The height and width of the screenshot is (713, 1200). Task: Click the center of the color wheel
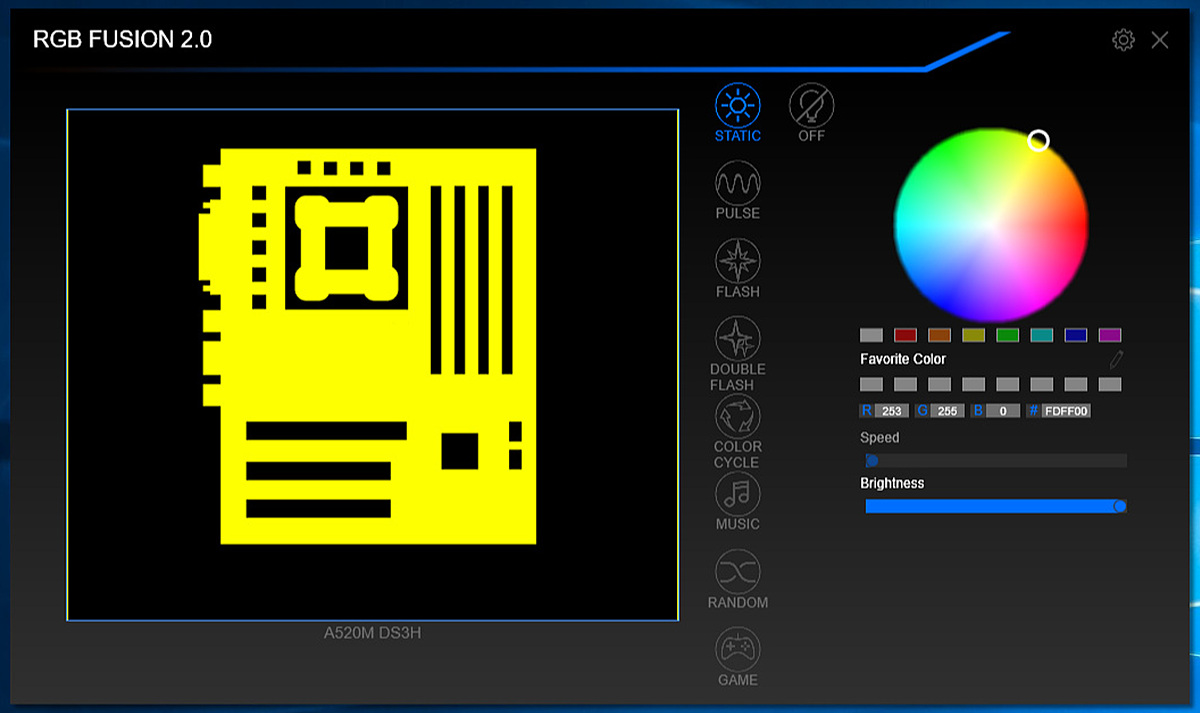click(x=991, y=225)
